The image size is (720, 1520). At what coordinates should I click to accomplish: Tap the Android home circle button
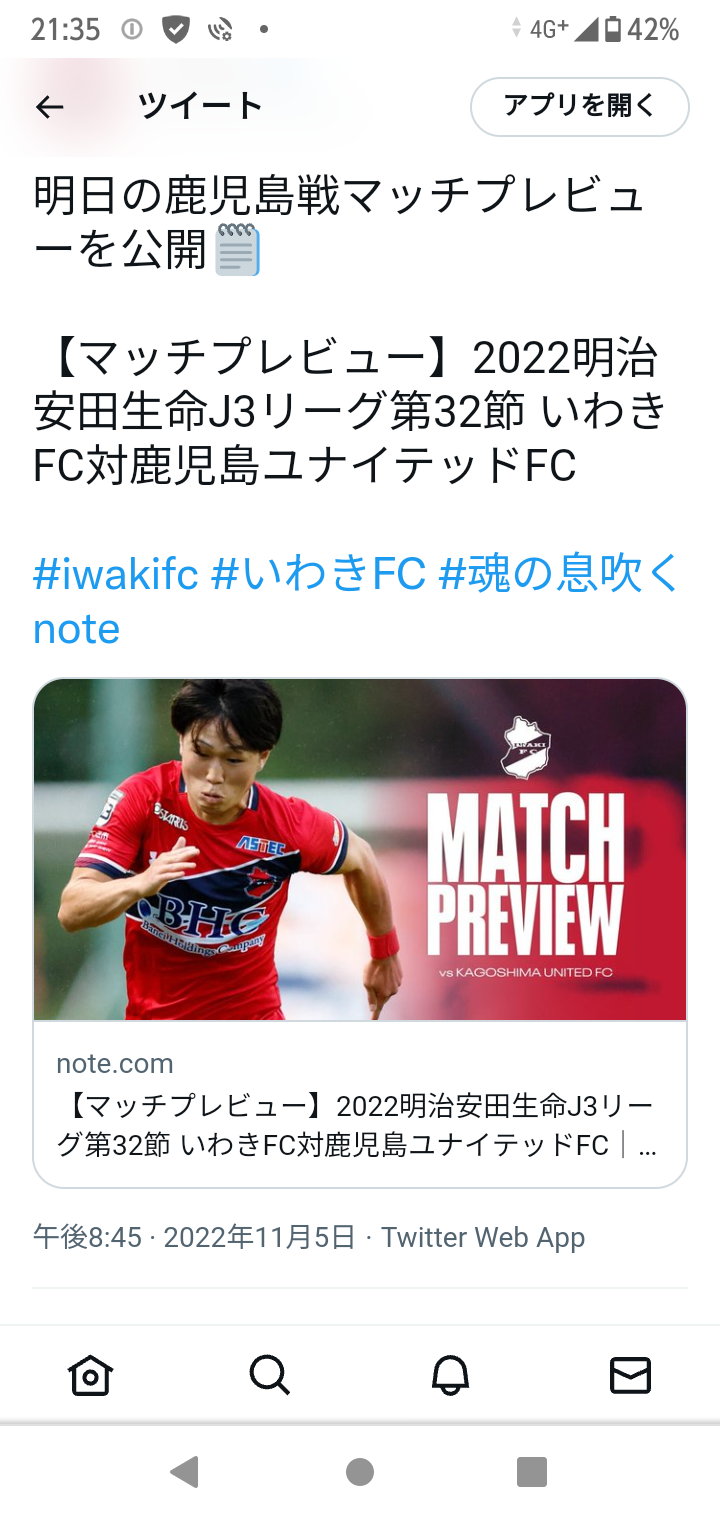tap(360, 1472)
